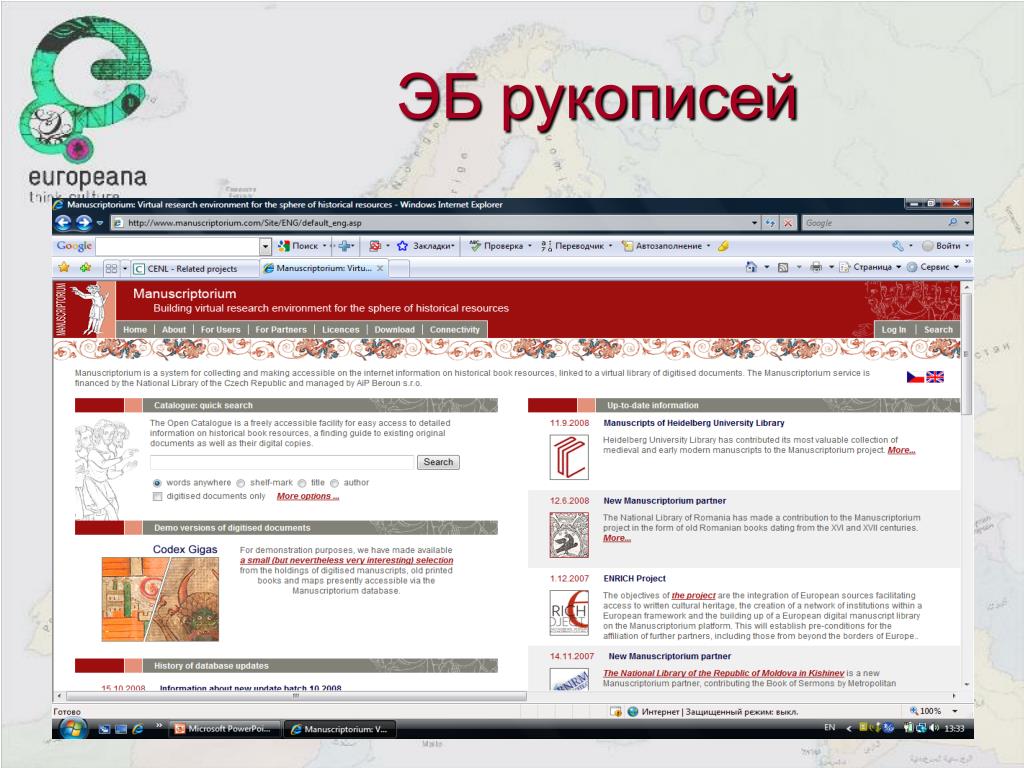This screenshot has height=768, width=1024.
Task: Open the Поиск button dropdown
Action: pyautogui.click(x=325, y=246)
